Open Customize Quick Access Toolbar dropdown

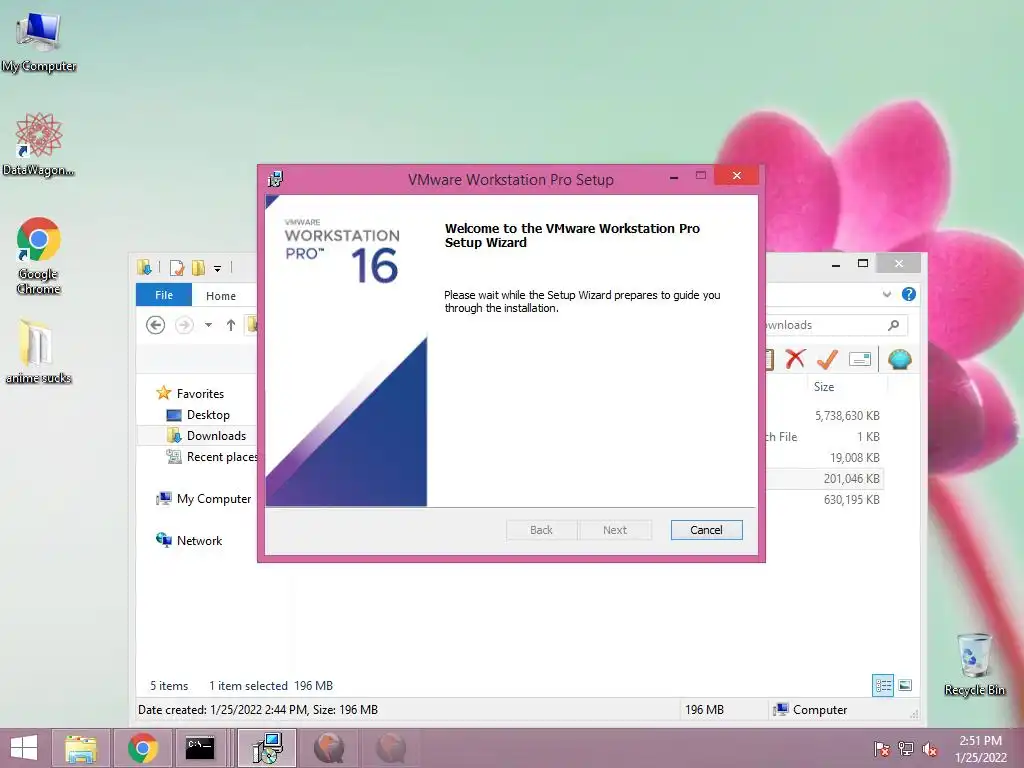pos(217,268)
